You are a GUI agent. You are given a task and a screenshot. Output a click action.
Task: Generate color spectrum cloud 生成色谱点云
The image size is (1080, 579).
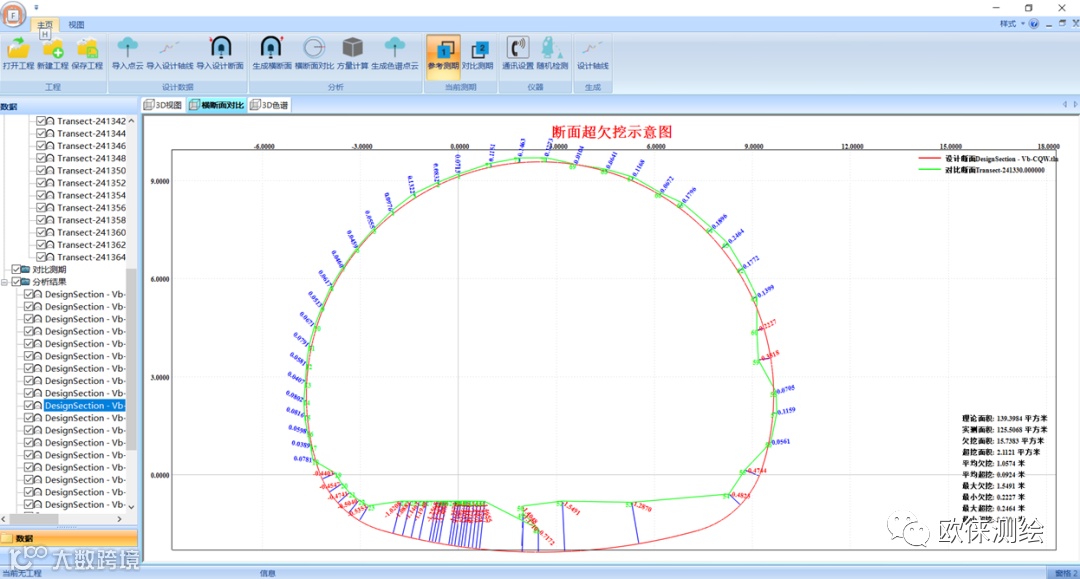395,54
